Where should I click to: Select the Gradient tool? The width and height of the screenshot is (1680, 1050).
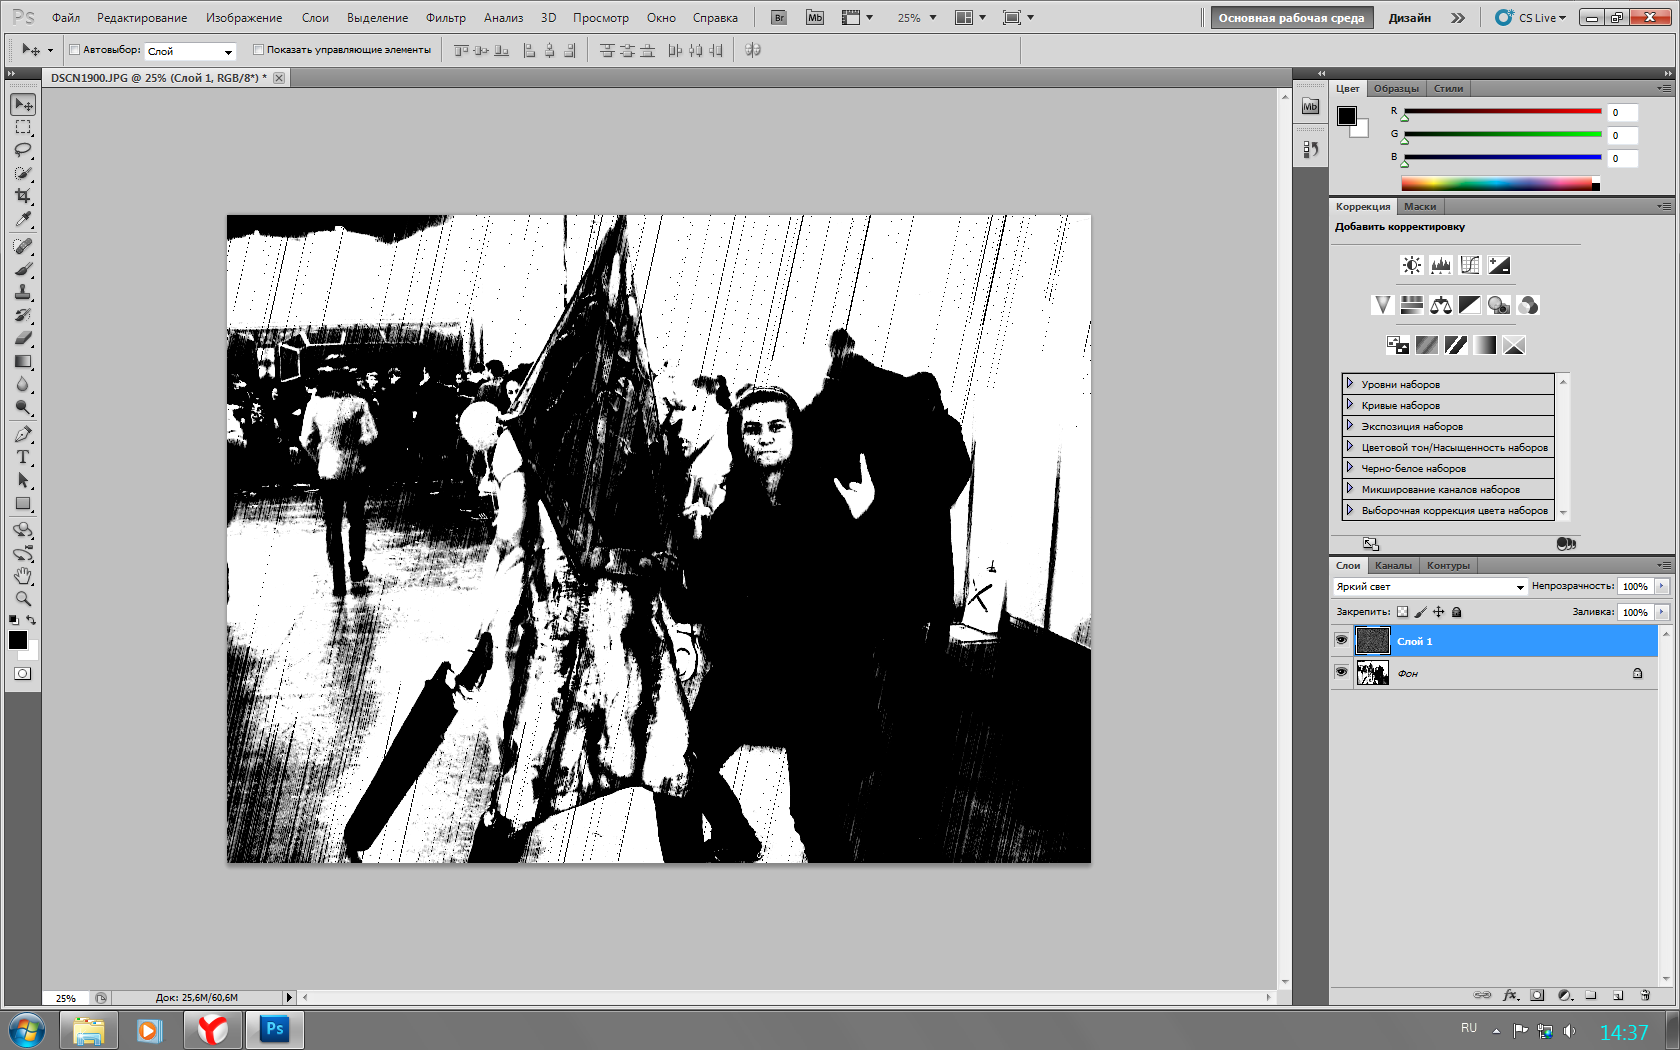[23, 361]
